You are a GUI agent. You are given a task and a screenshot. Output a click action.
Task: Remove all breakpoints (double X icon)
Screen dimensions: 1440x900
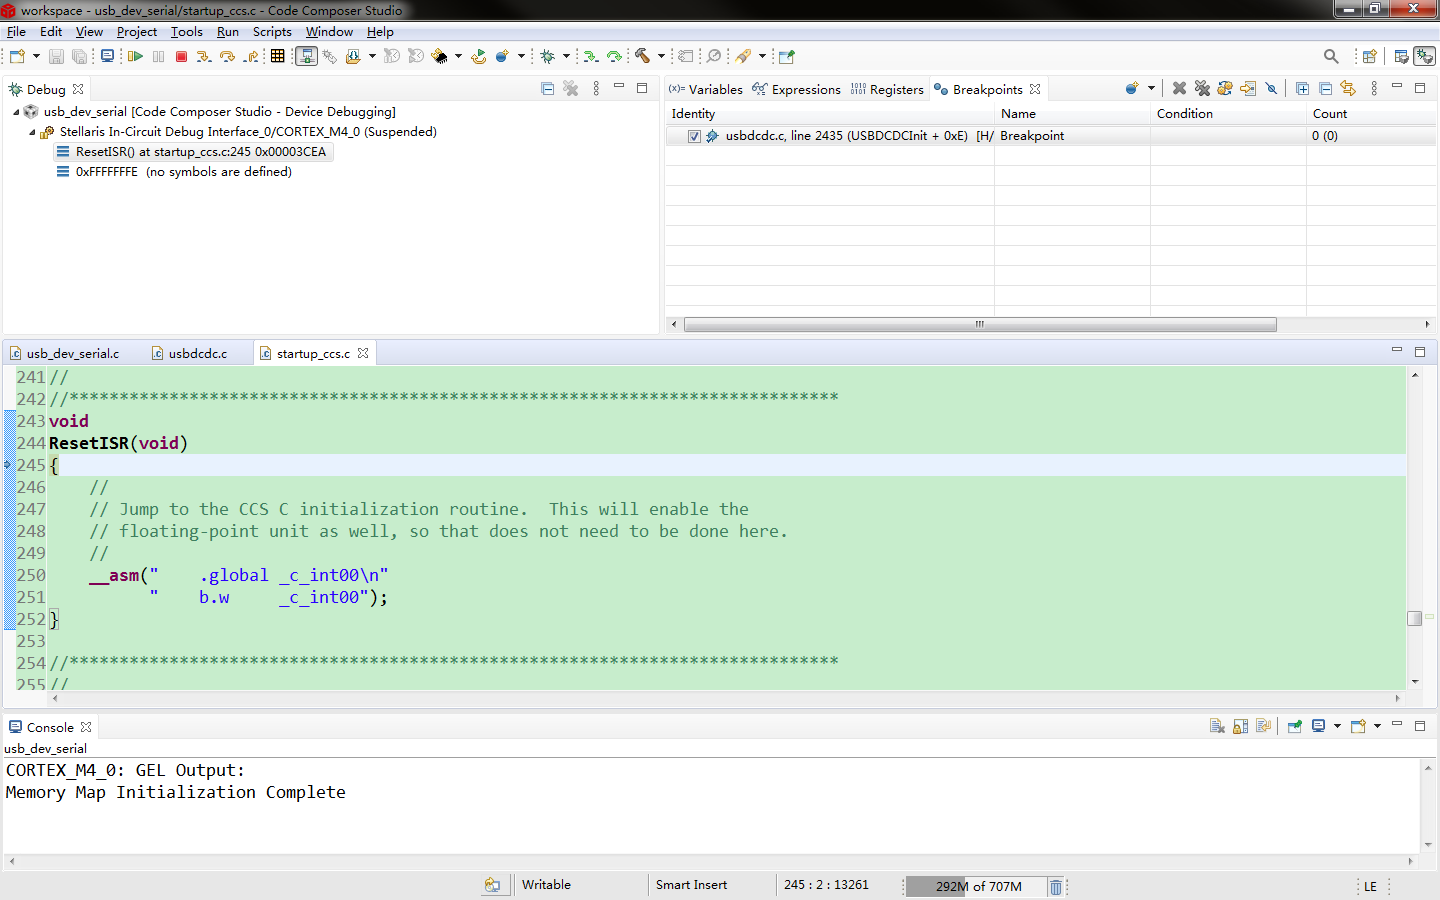pyautogui.click(x=1202, y=89)
